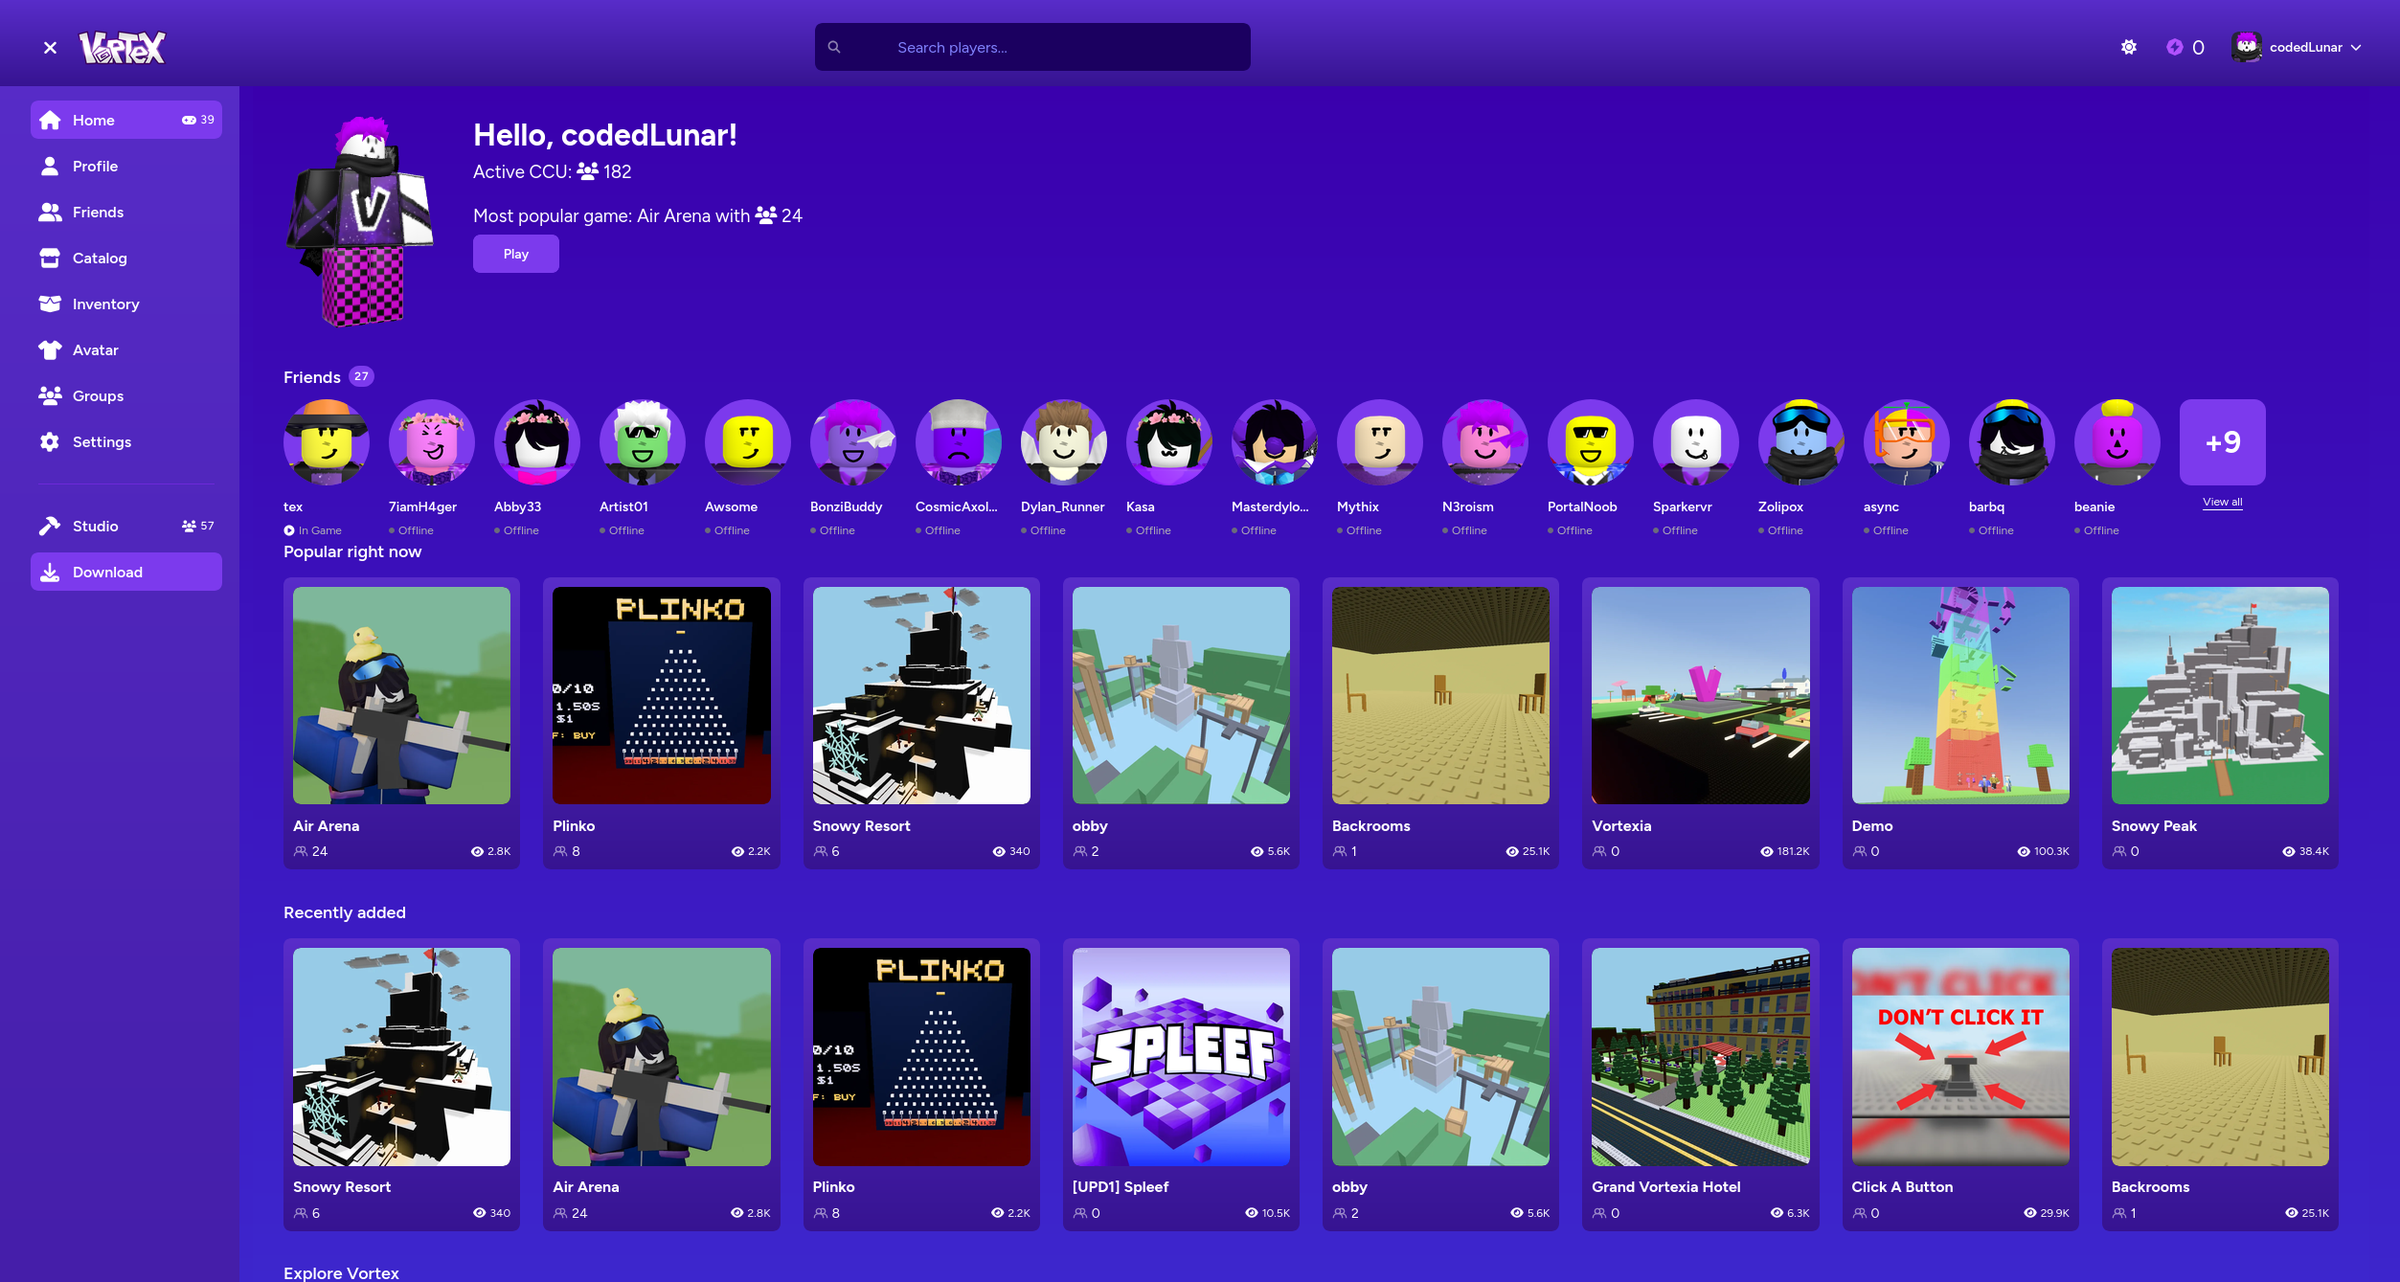Open the Catalog store page
This screenshot has width=2400, height=1282.
point(126,258)
